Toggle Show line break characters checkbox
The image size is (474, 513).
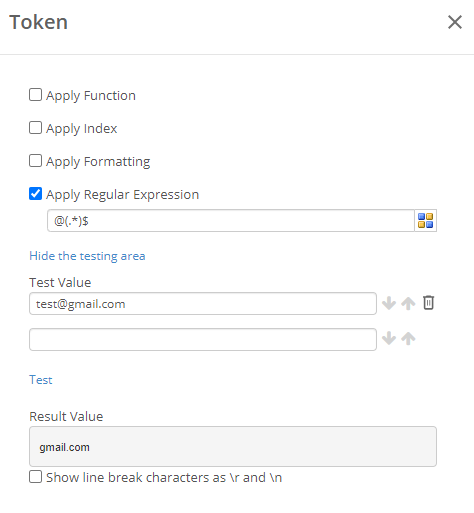35,477
